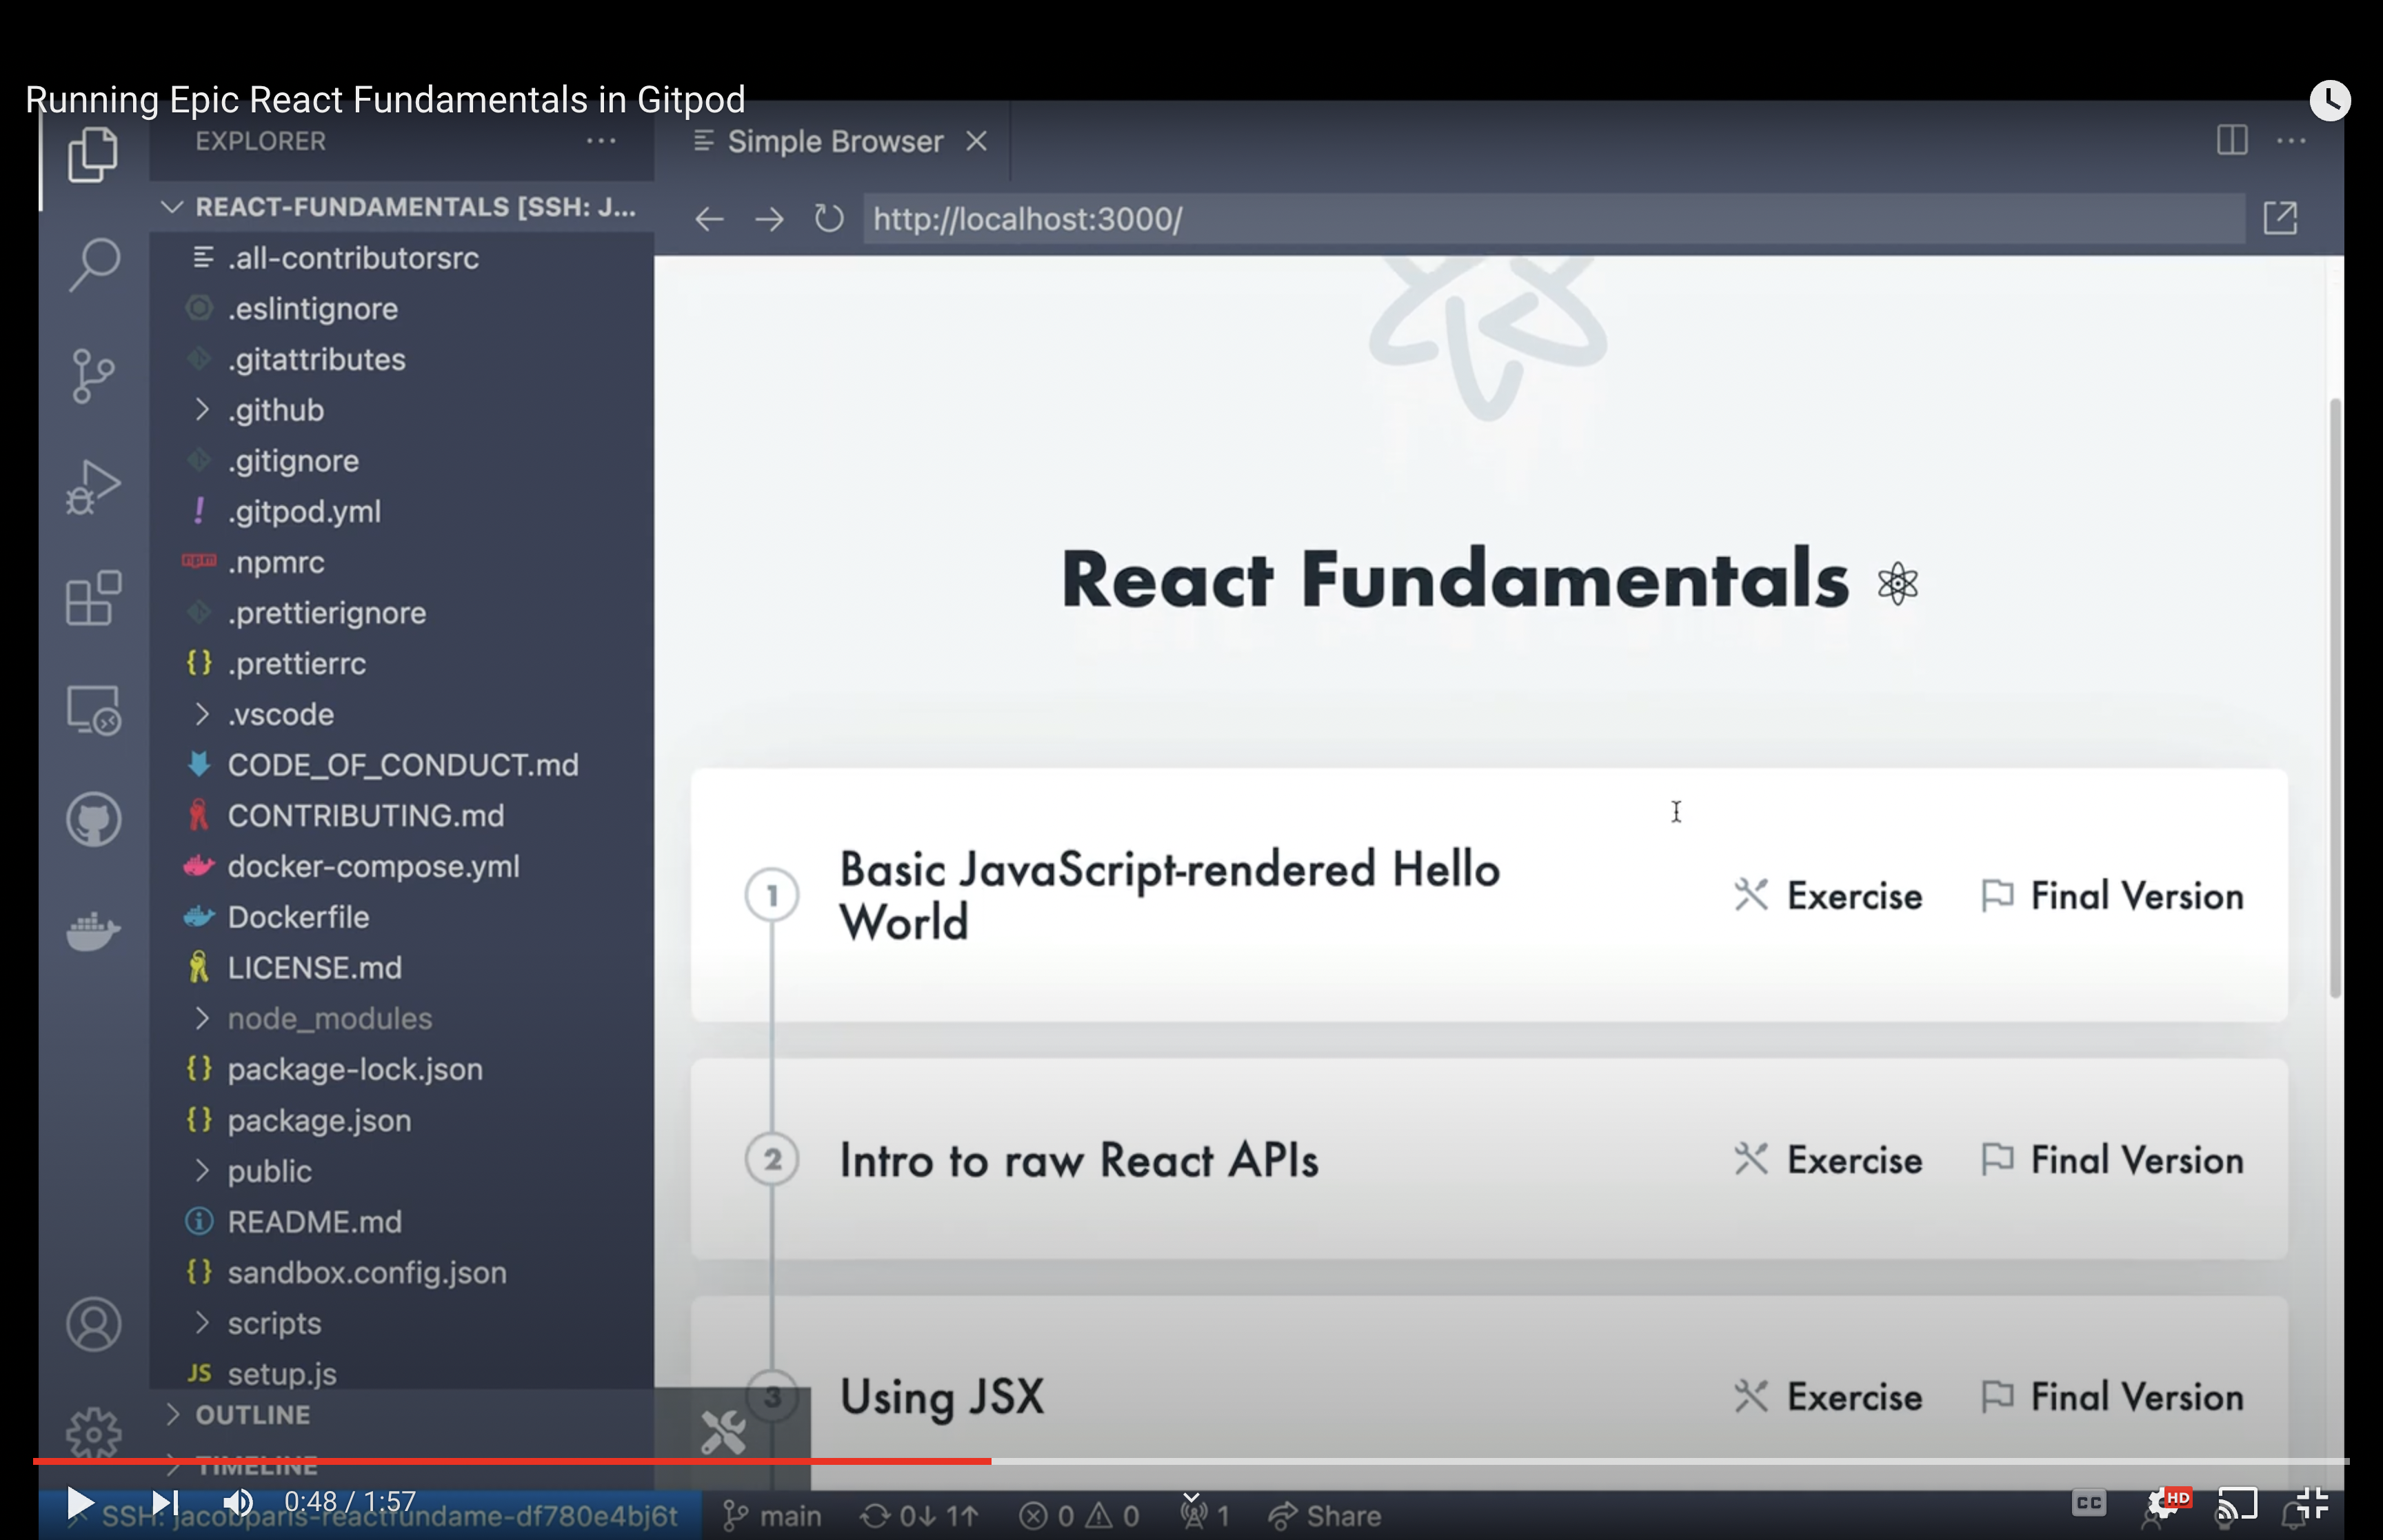The image size is (2383, 1540).
Task: Open Final Version for Intro to raw React APIs
Action: tap(2112, 1160)
